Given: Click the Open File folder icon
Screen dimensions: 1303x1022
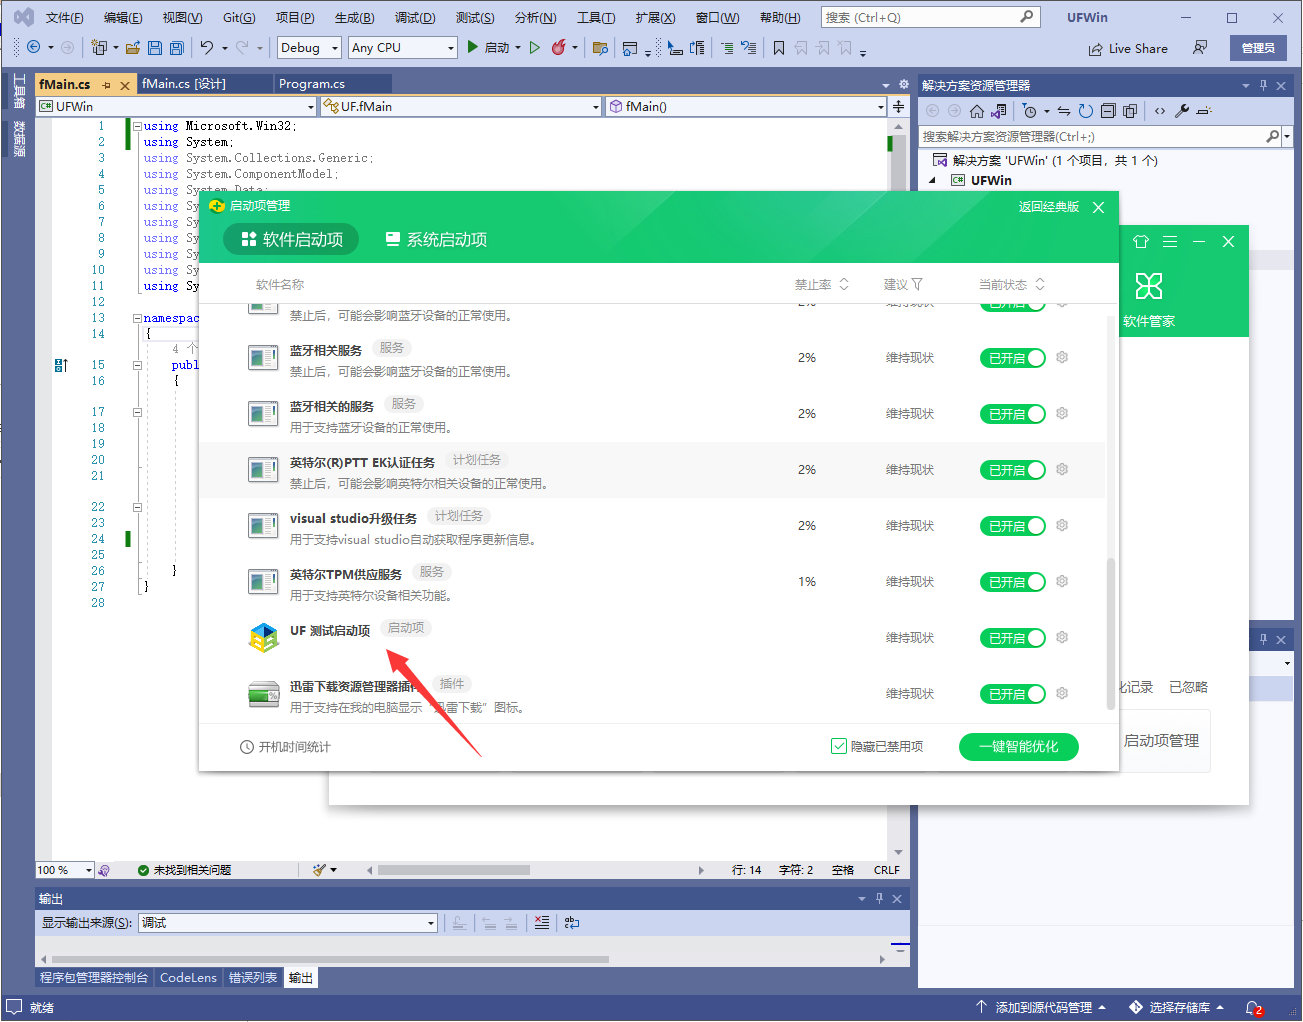Looking at the screenshot, I should click(x=132, y=47).
